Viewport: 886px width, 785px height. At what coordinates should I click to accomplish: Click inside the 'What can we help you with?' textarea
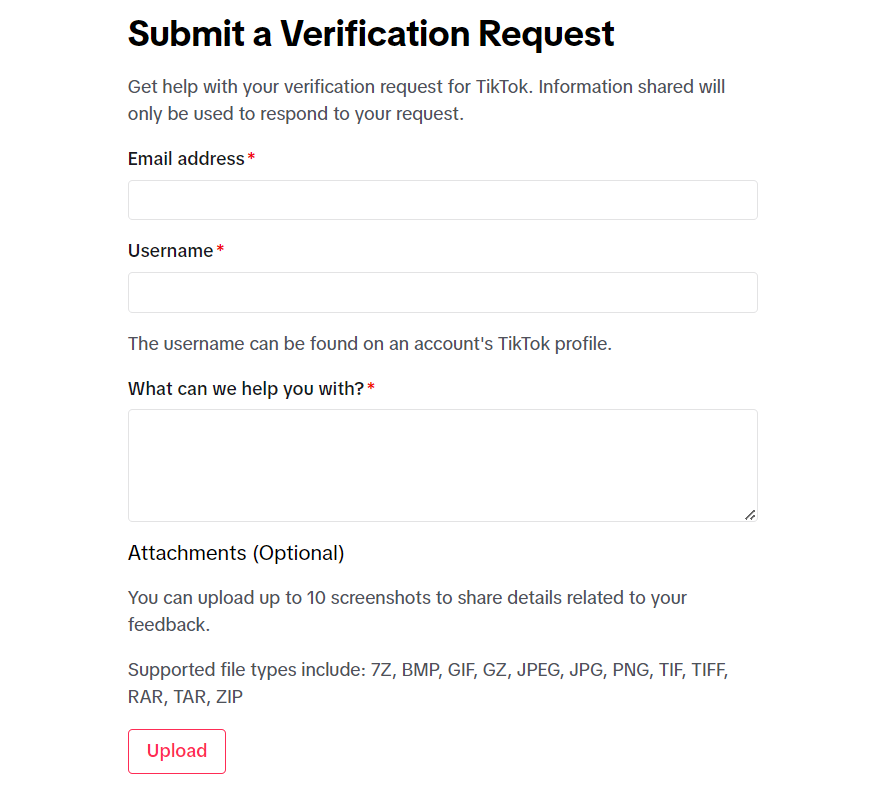(x=442, y=465)
